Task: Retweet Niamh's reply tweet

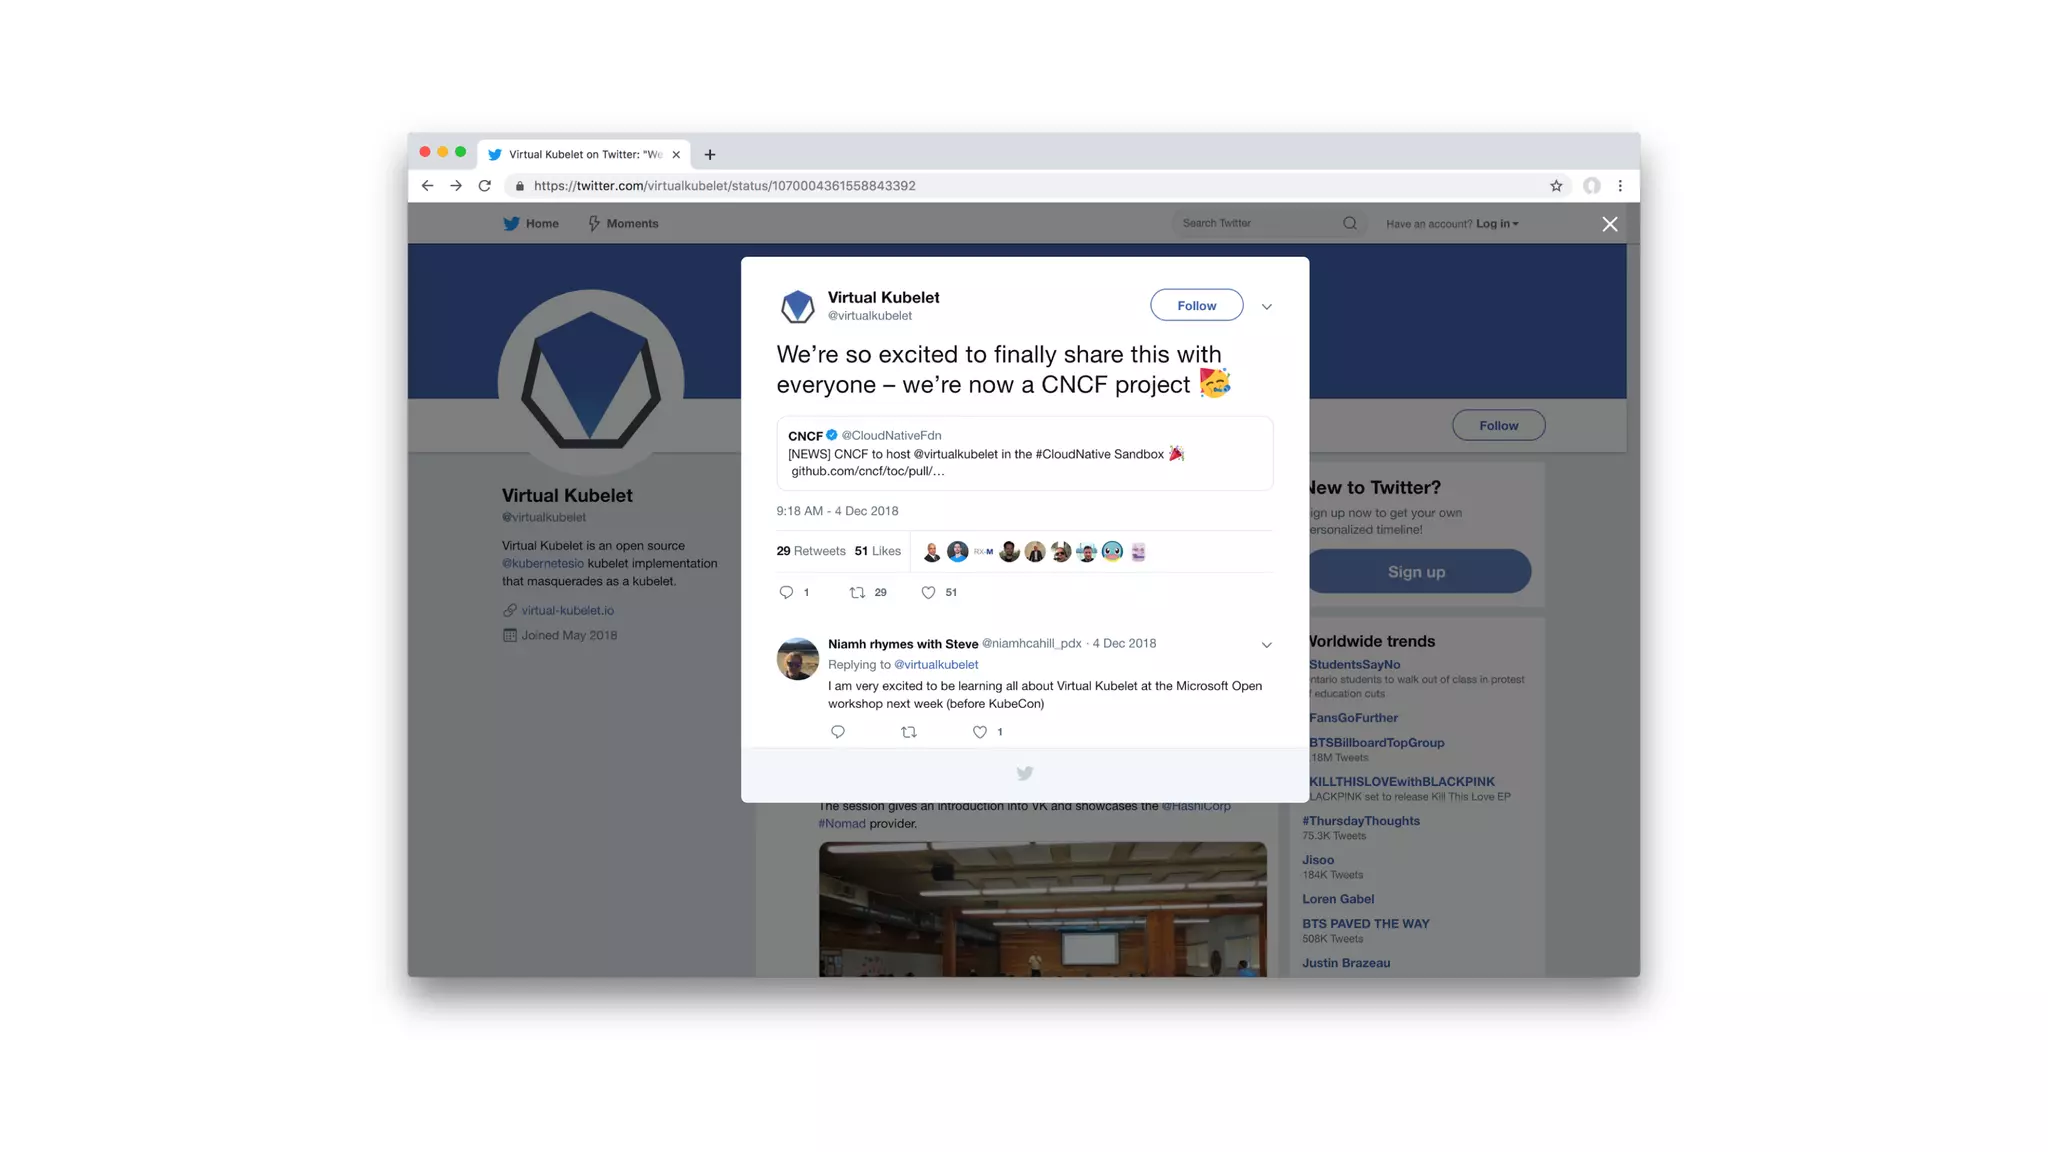Action: (x=909, y=732)
